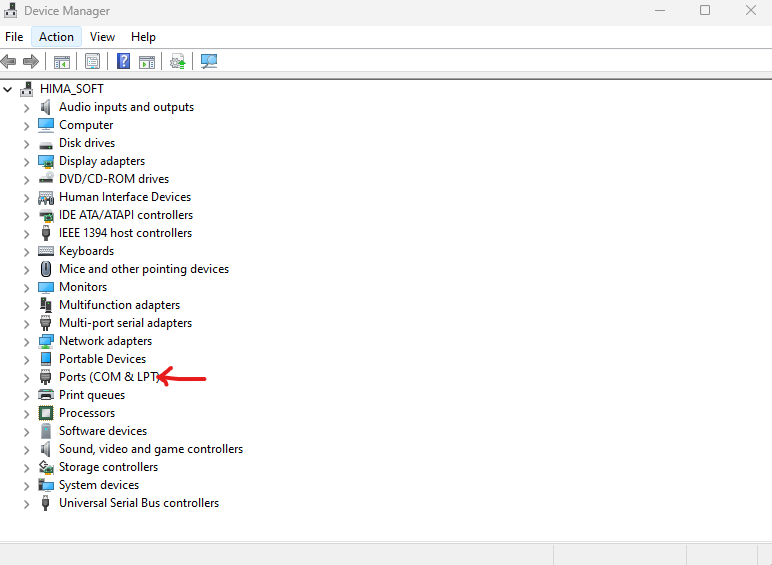Image resolution: width=772 pixels, height=565 pixels.
Task: Expand Ports (COM & LPT) node
Action: point(26,378)
